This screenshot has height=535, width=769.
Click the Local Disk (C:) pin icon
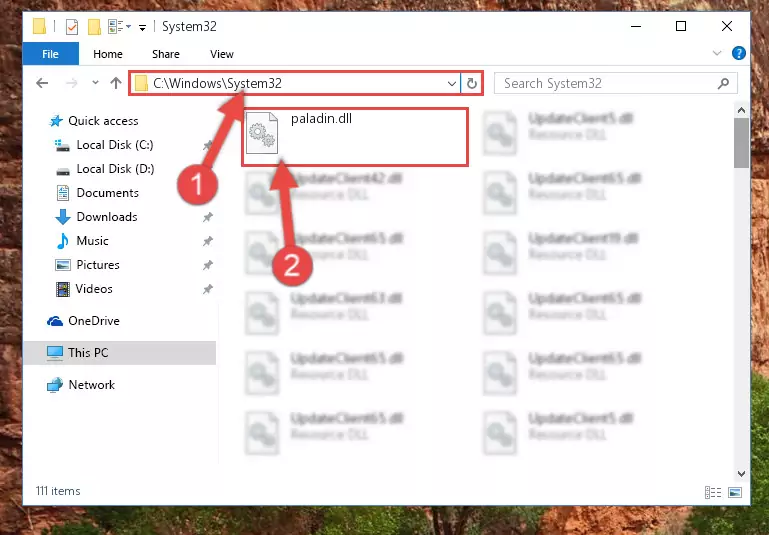[x=207, y=145]
